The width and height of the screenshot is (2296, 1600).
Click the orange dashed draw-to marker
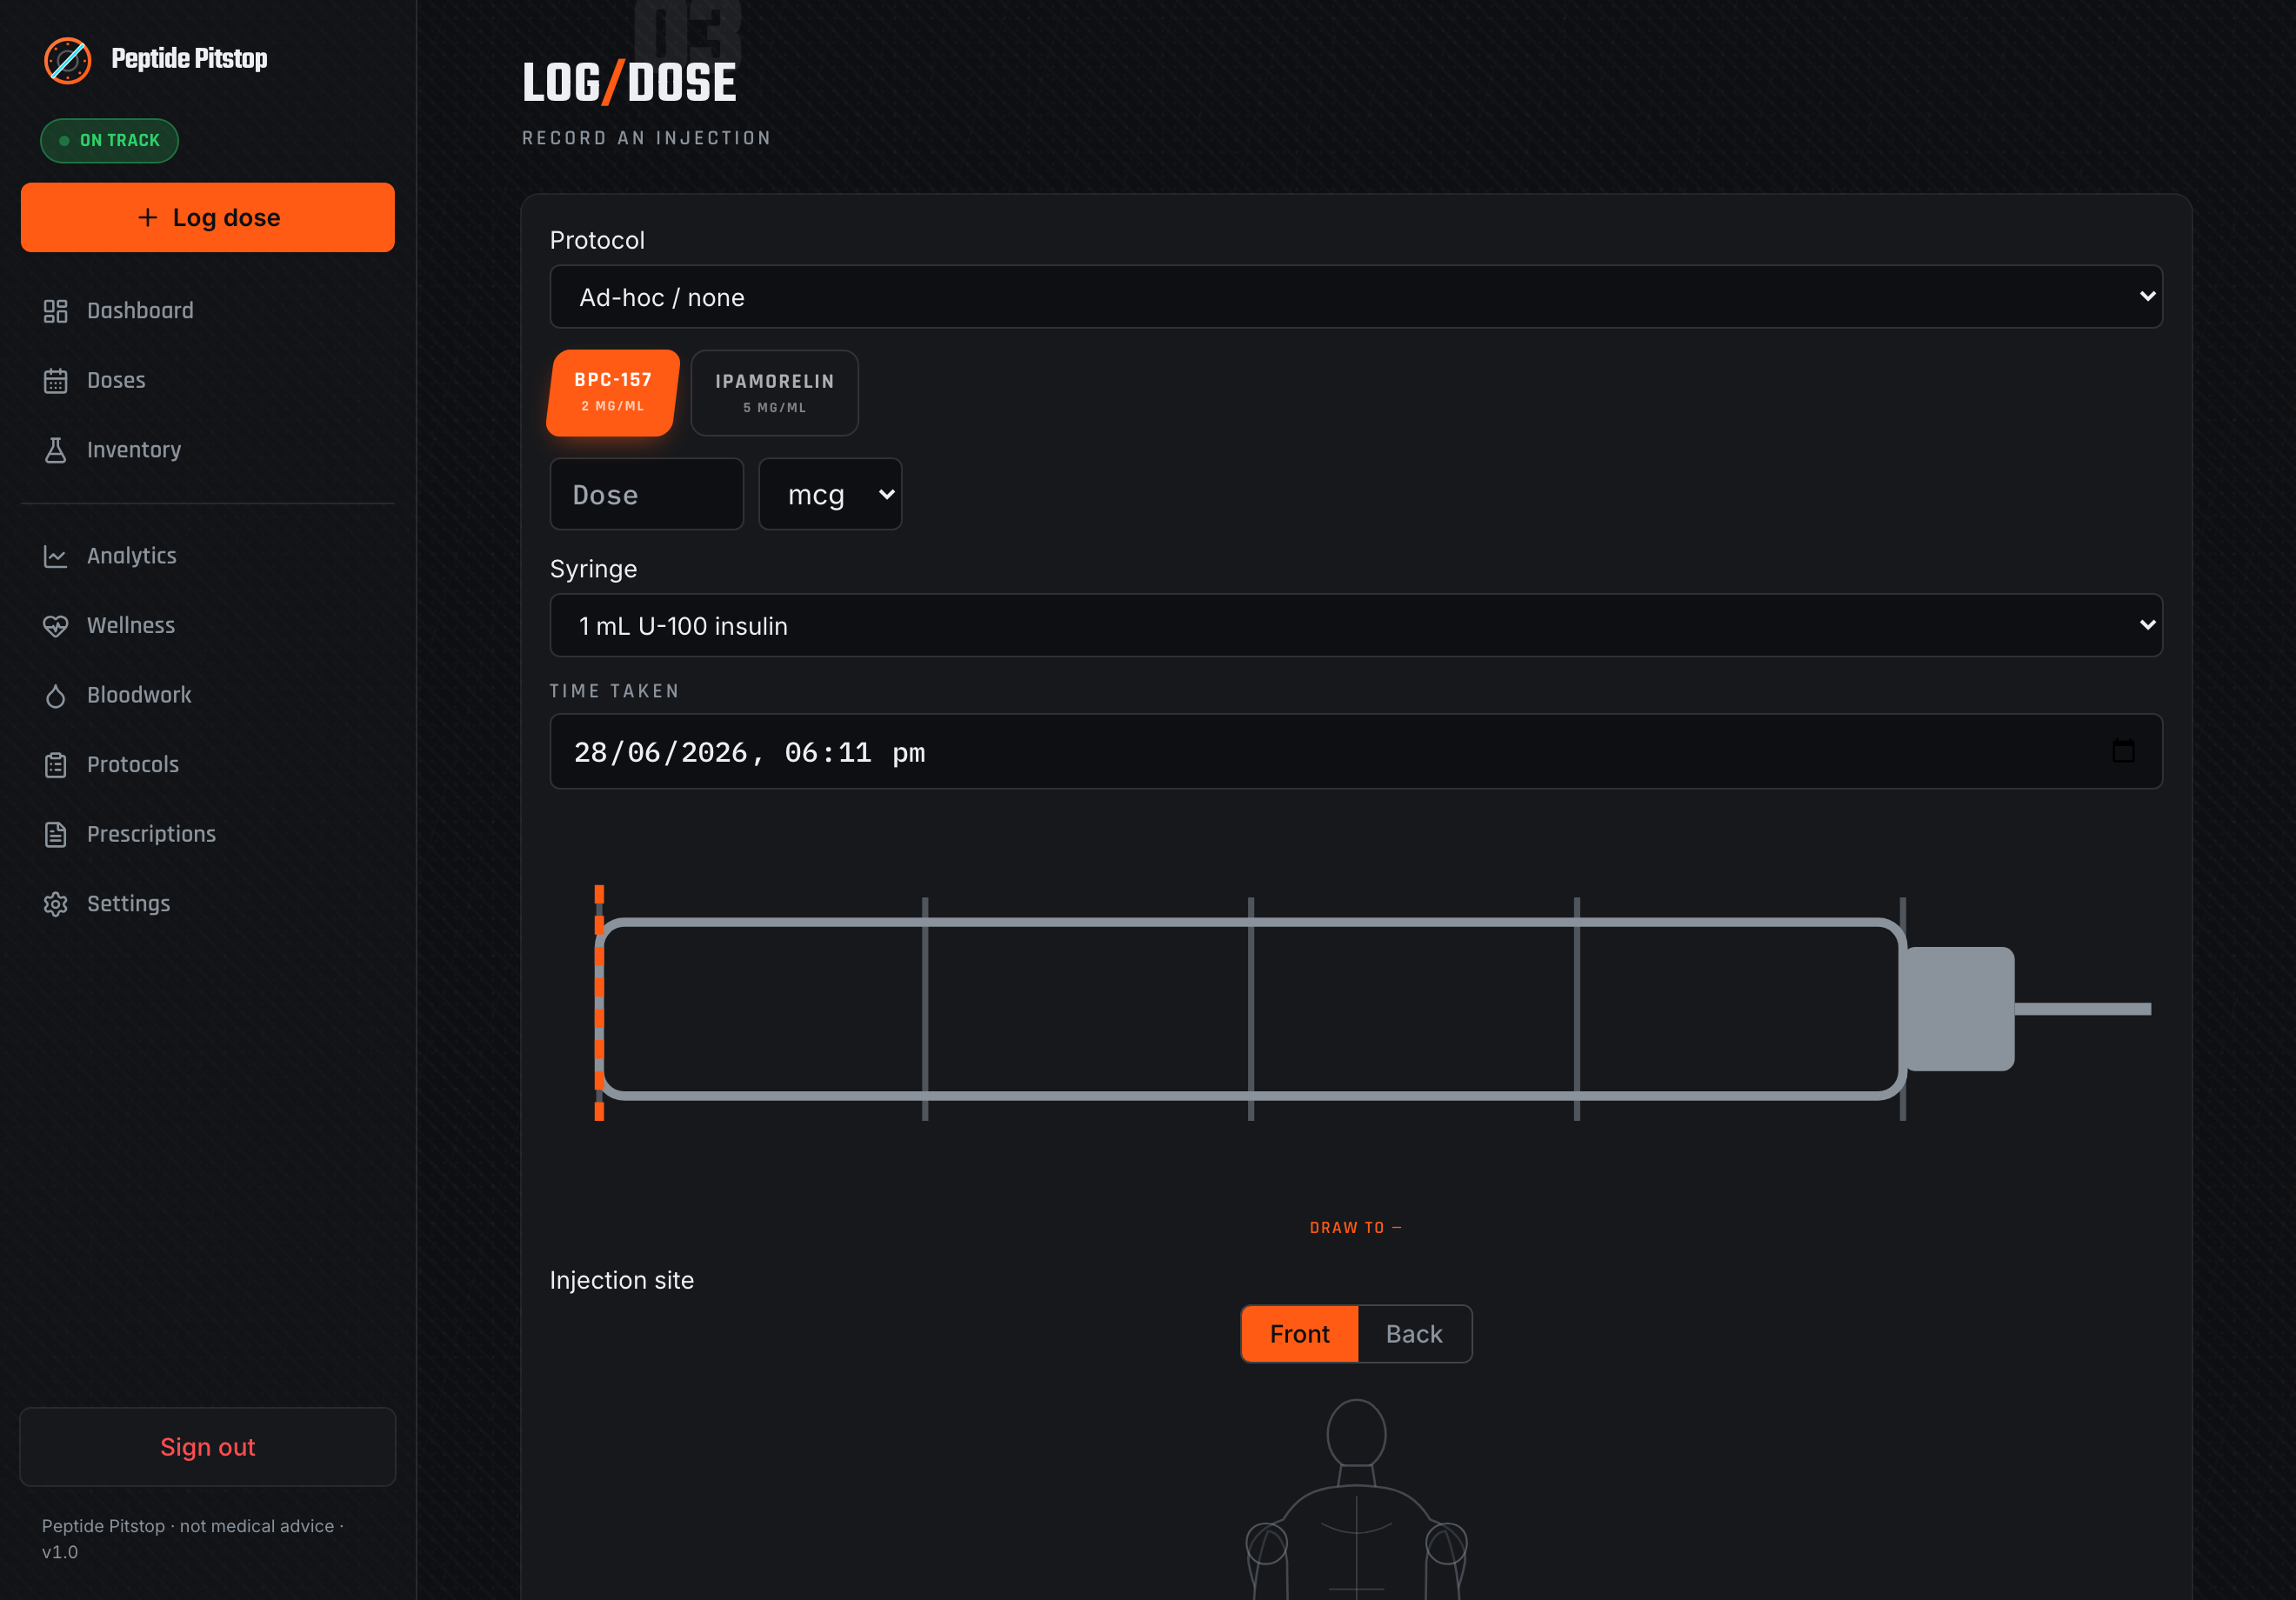tap(599, 1003)
